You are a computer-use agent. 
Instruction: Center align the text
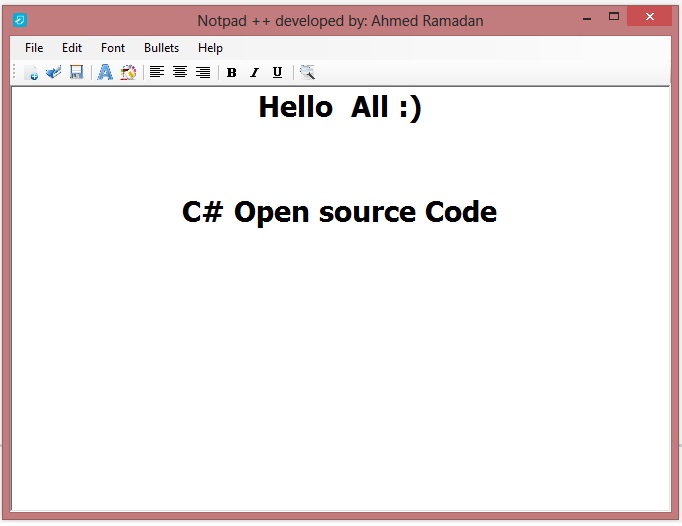point(180,72)
